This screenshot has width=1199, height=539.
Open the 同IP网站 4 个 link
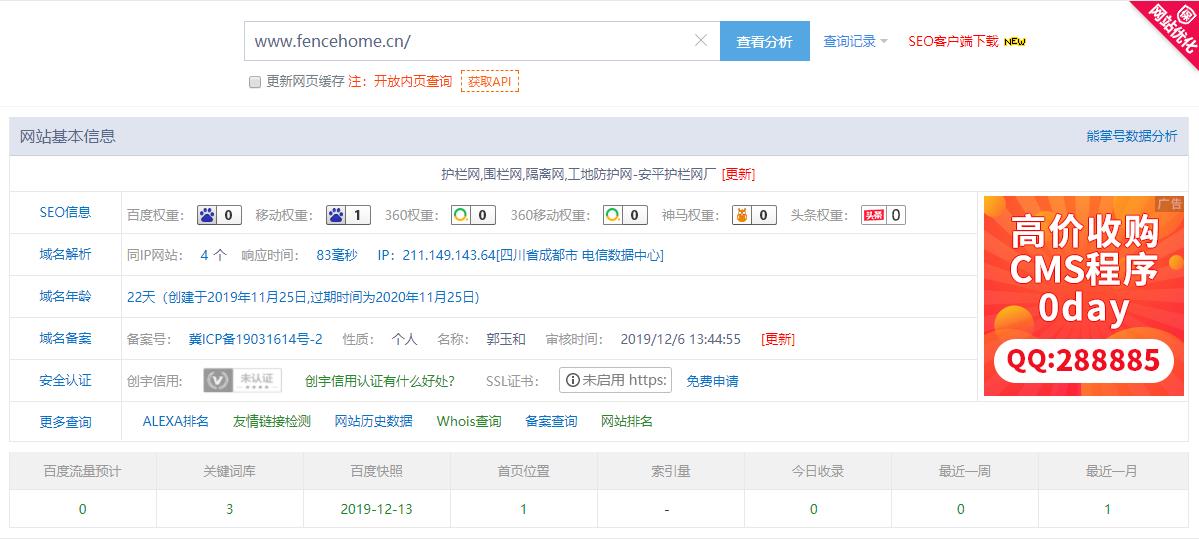pos(213,255)
